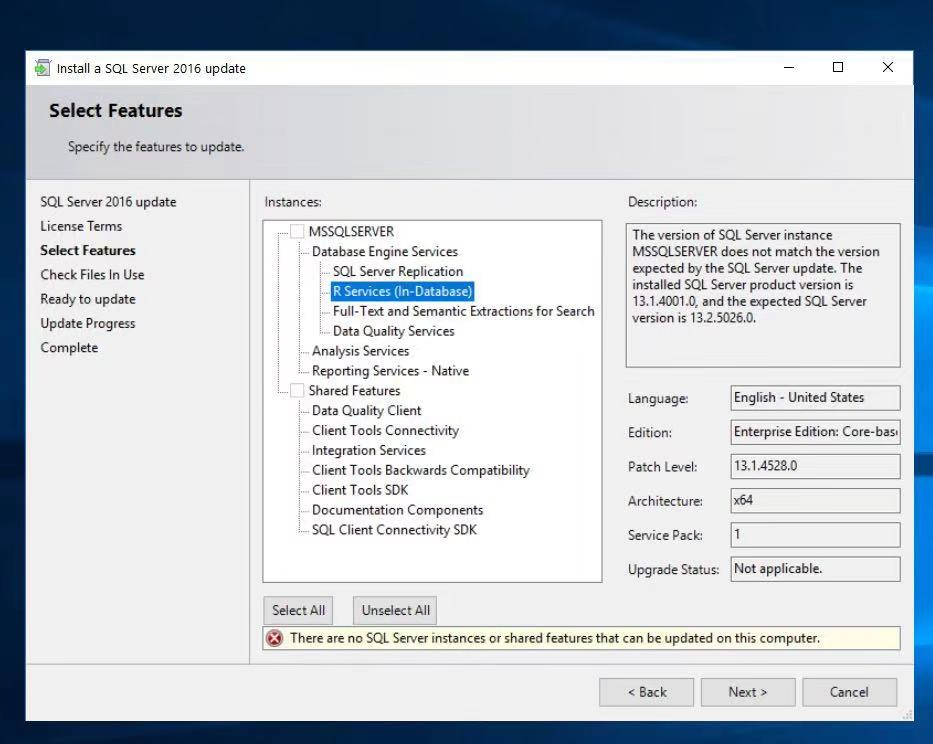The image size is (933, 744).
Task: Click the Language field English - United States
Action: click(815, 398)
